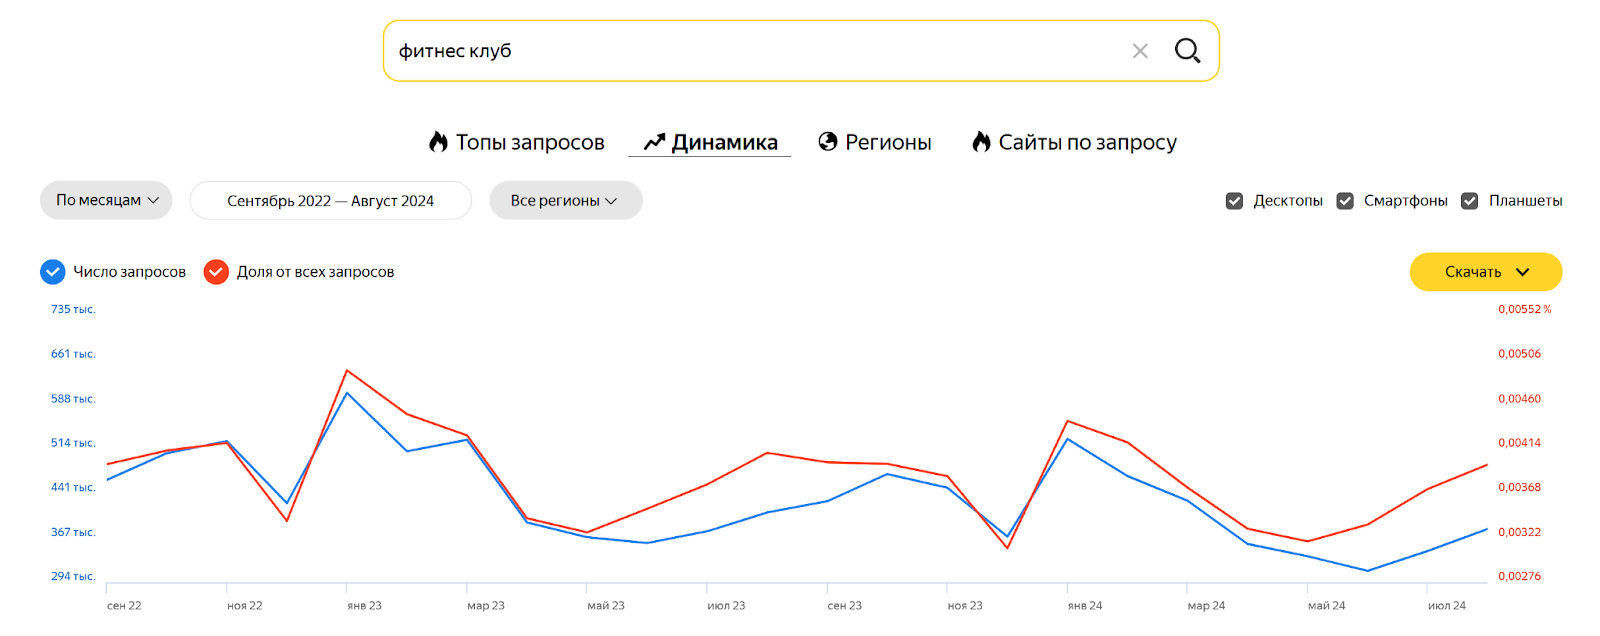This screenshot has width=1600, height=636.
Task: Click the flame icon beside Сайты по запросу
Action: pyautogui.click(x=981, y=142)
